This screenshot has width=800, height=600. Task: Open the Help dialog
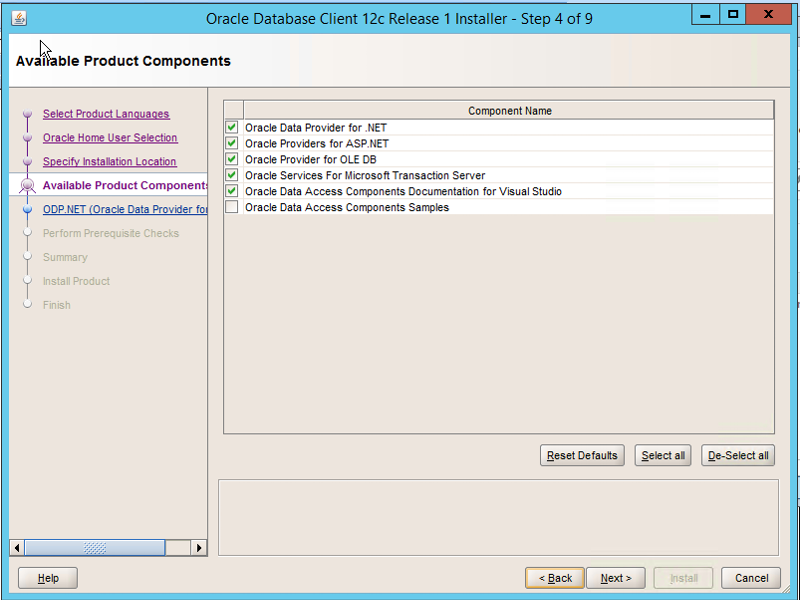(47, 577)
